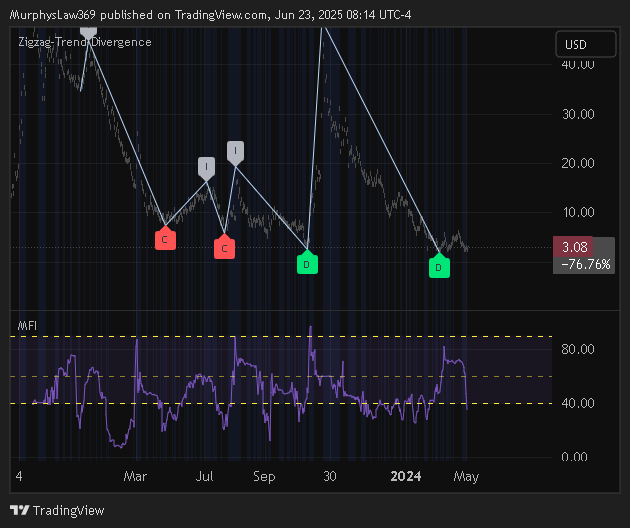This screenshot has width=630, height=528.
Task: Click the -76.76% change label
Action: 585,264
